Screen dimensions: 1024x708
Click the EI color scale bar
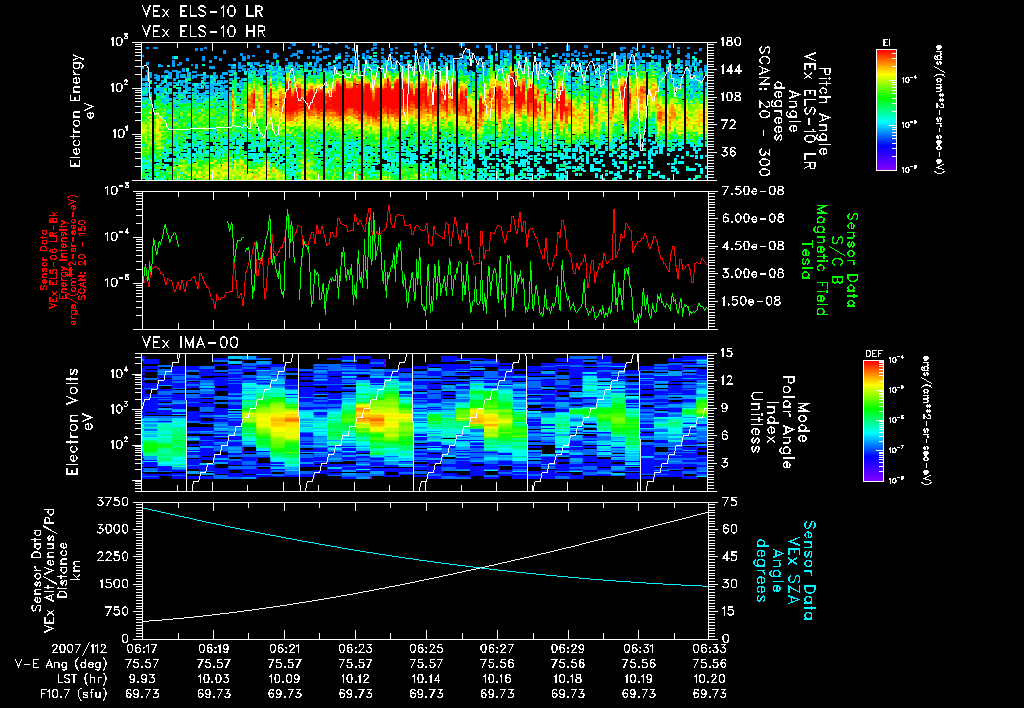point(886,109)
